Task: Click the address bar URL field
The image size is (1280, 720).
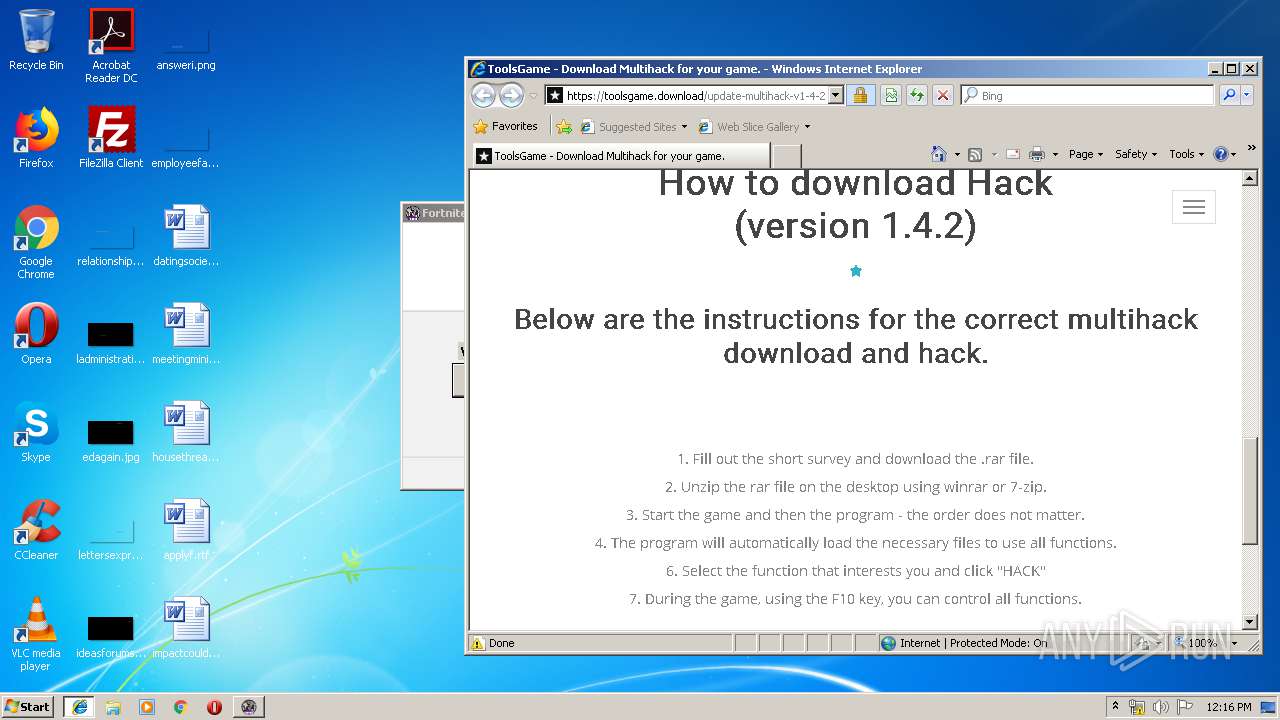Action: tap(695, 96)
